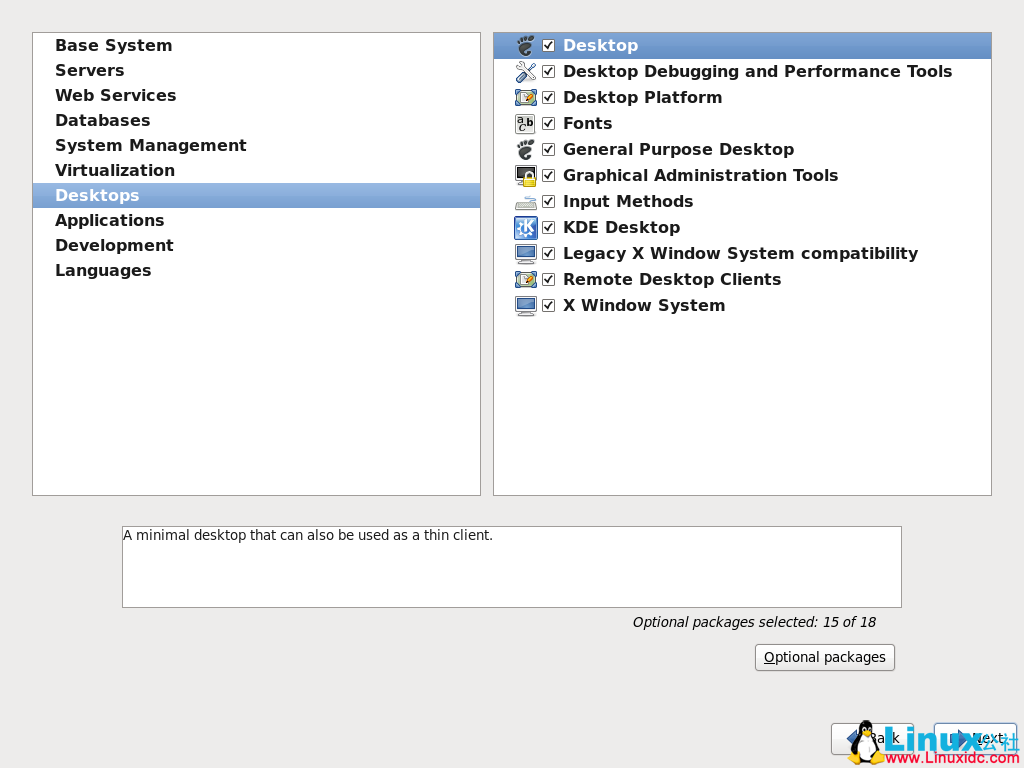
Task: Click the 'ab' icon beside Fonts
Action: (524, 123)
